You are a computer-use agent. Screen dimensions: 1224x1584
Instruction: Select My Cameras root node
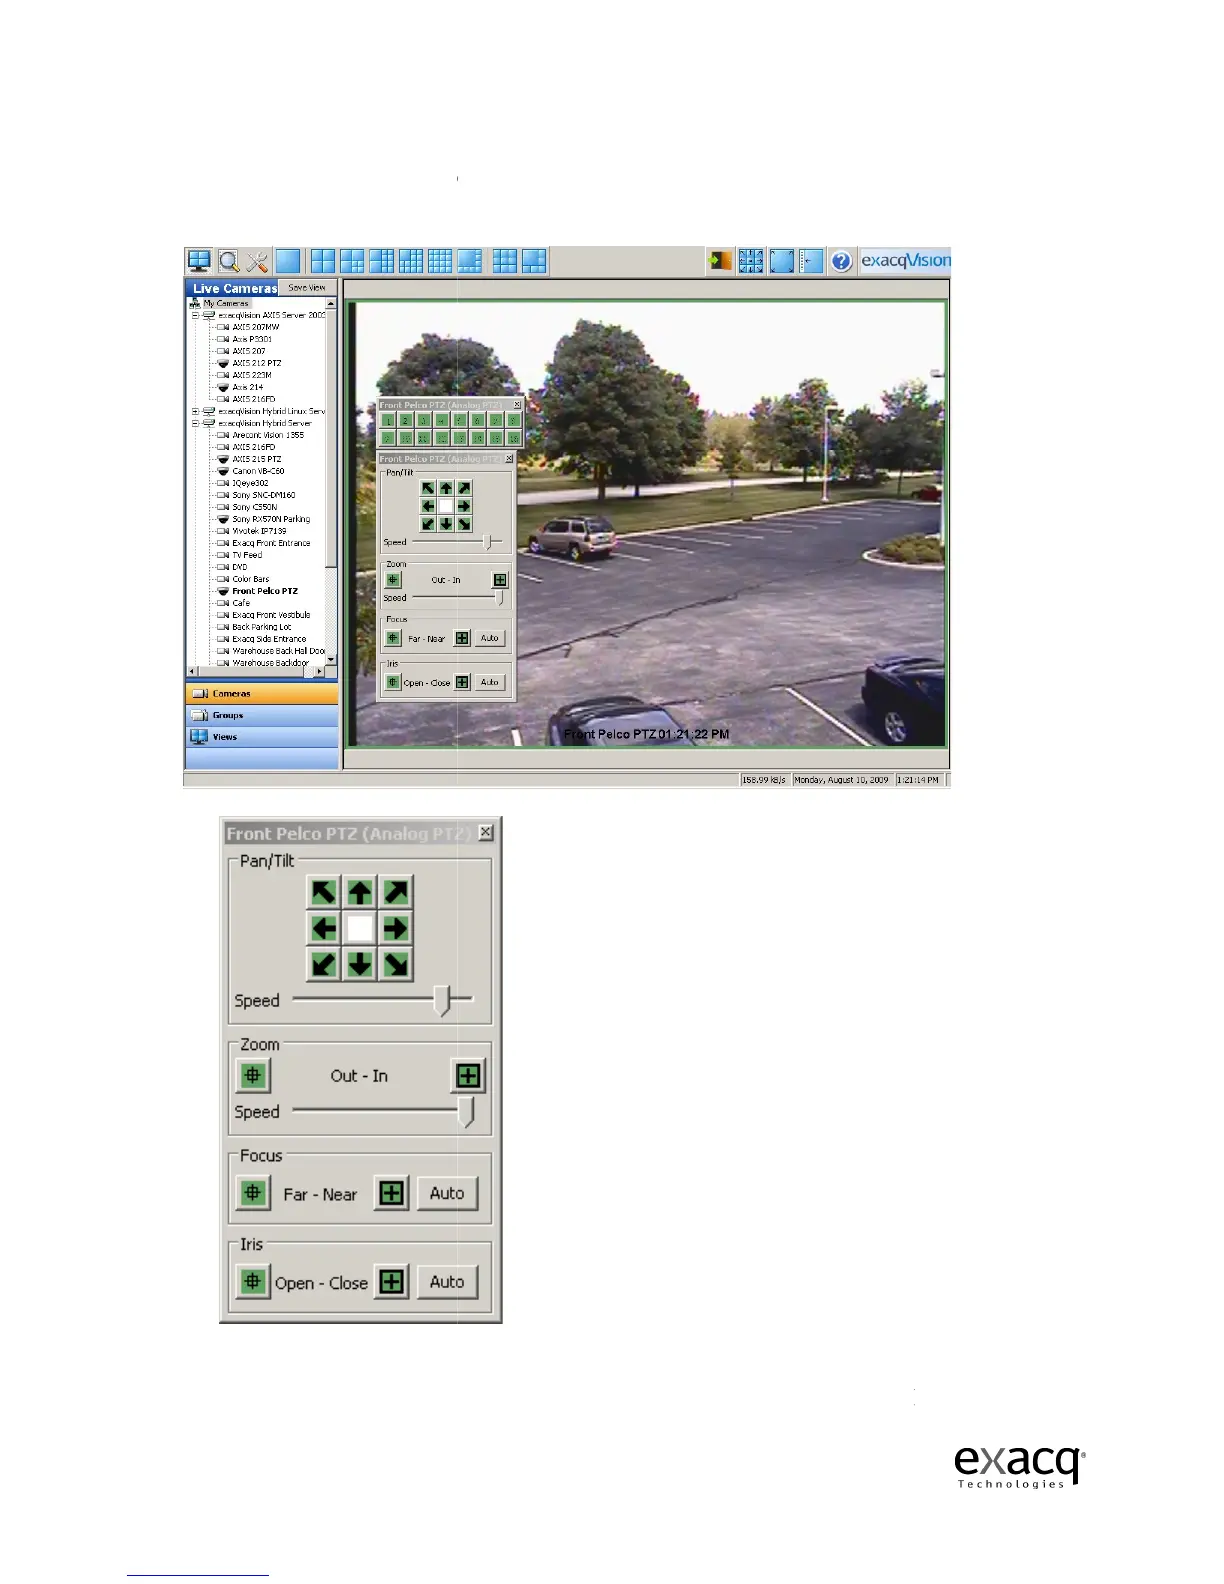[x=226, y=303]
